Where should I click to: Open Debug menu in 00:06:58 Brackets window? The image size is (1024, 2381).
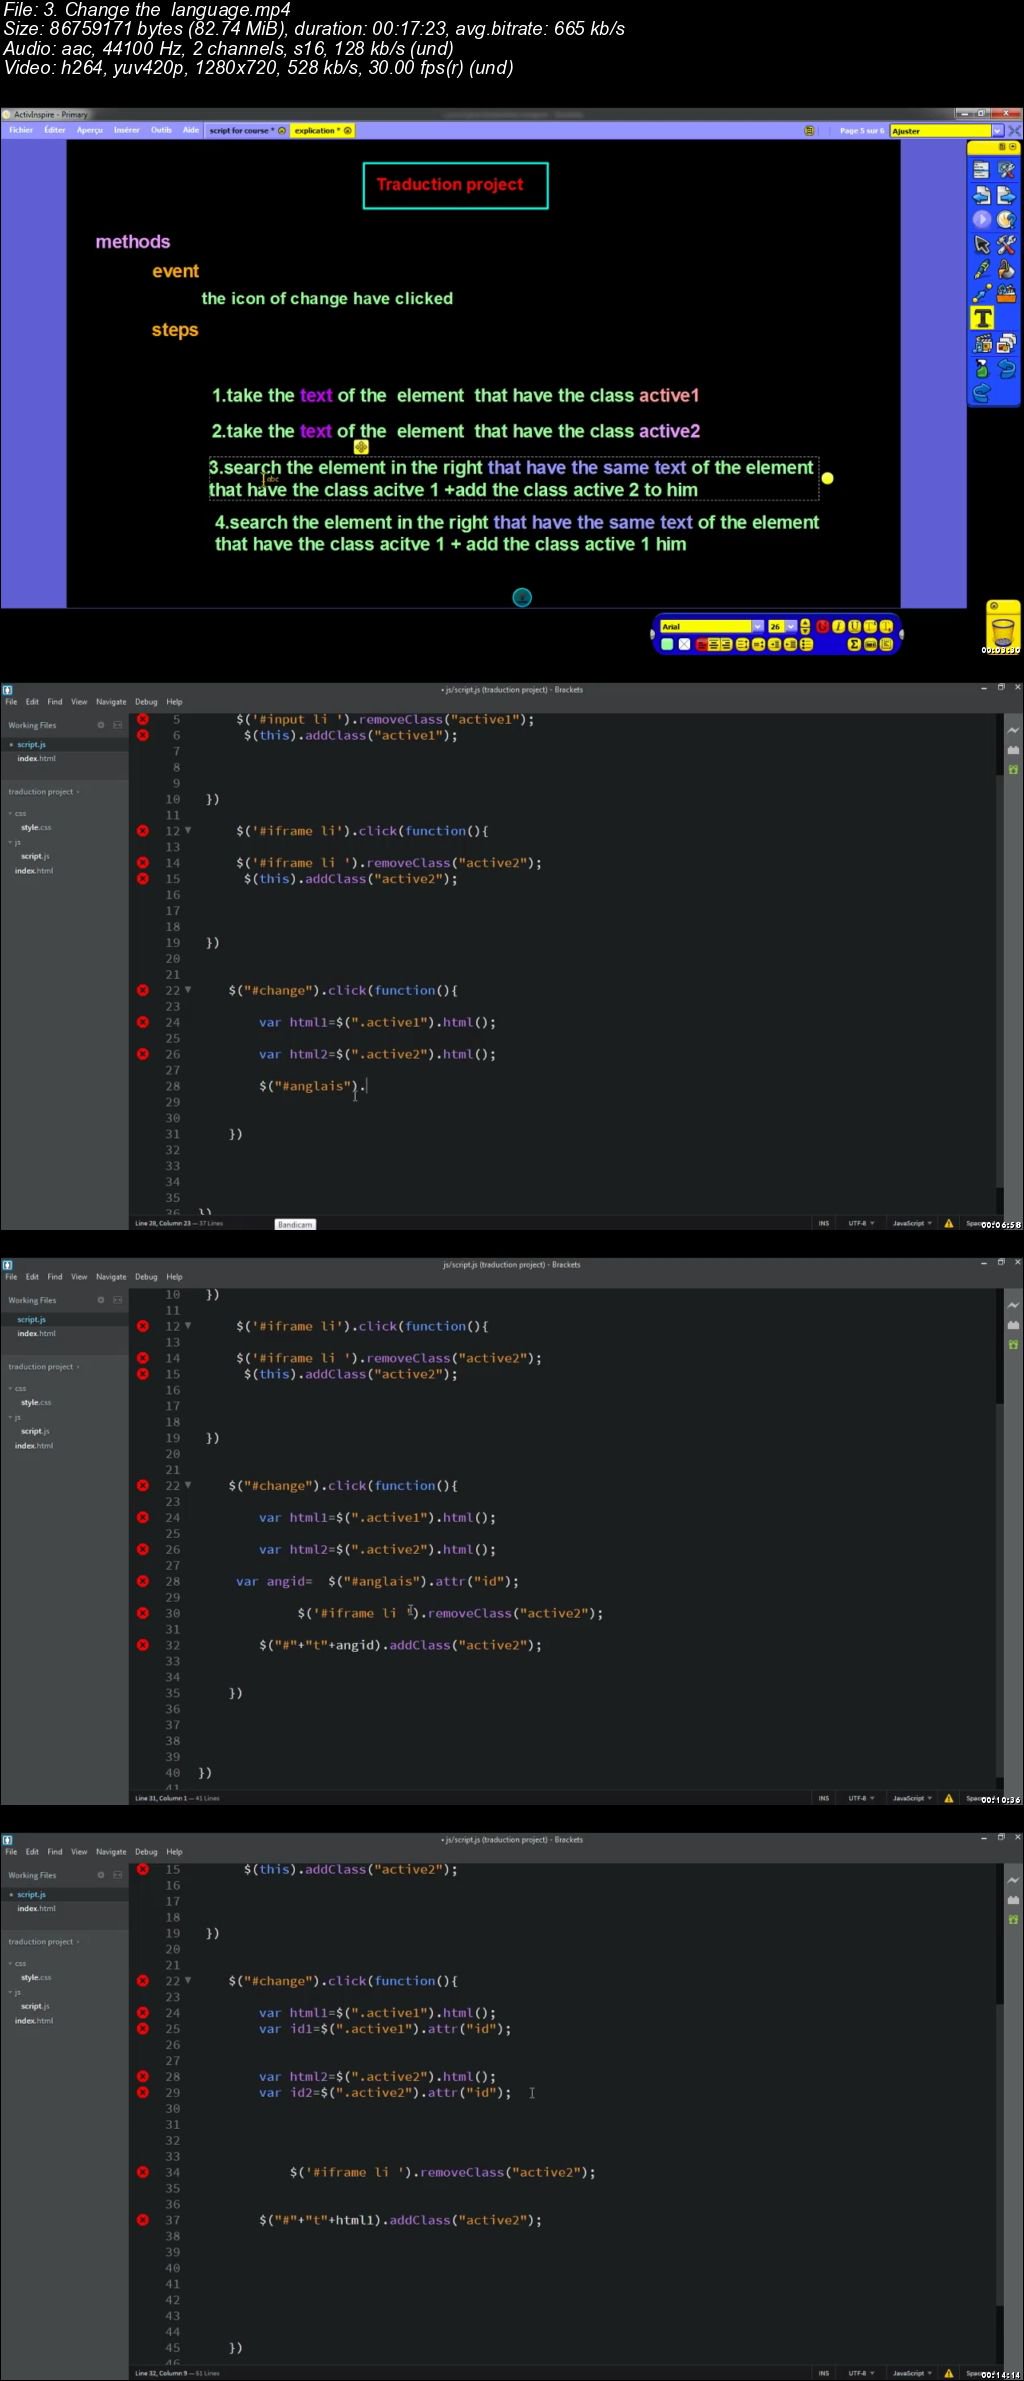(146, 702)
